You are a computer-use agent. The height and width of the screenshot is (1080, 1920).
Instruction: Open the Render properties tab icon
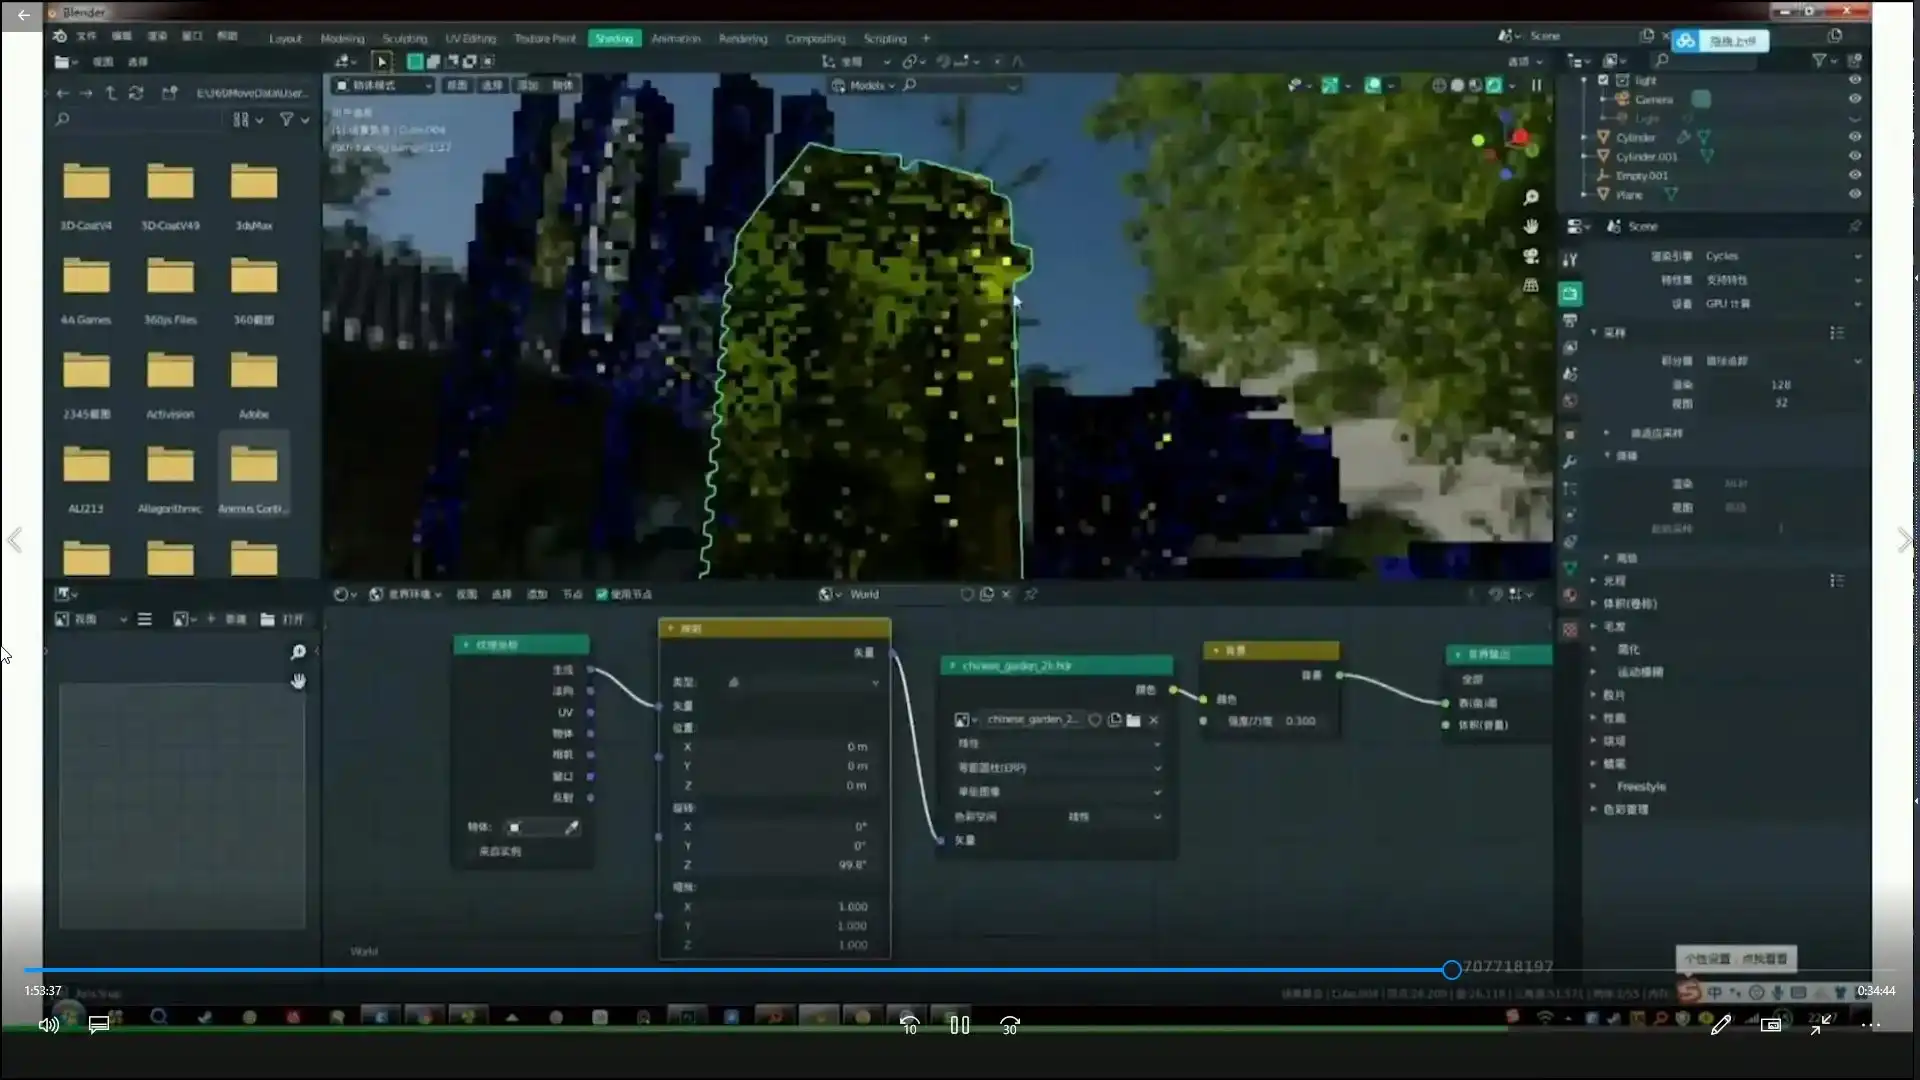pos(1570,294)
